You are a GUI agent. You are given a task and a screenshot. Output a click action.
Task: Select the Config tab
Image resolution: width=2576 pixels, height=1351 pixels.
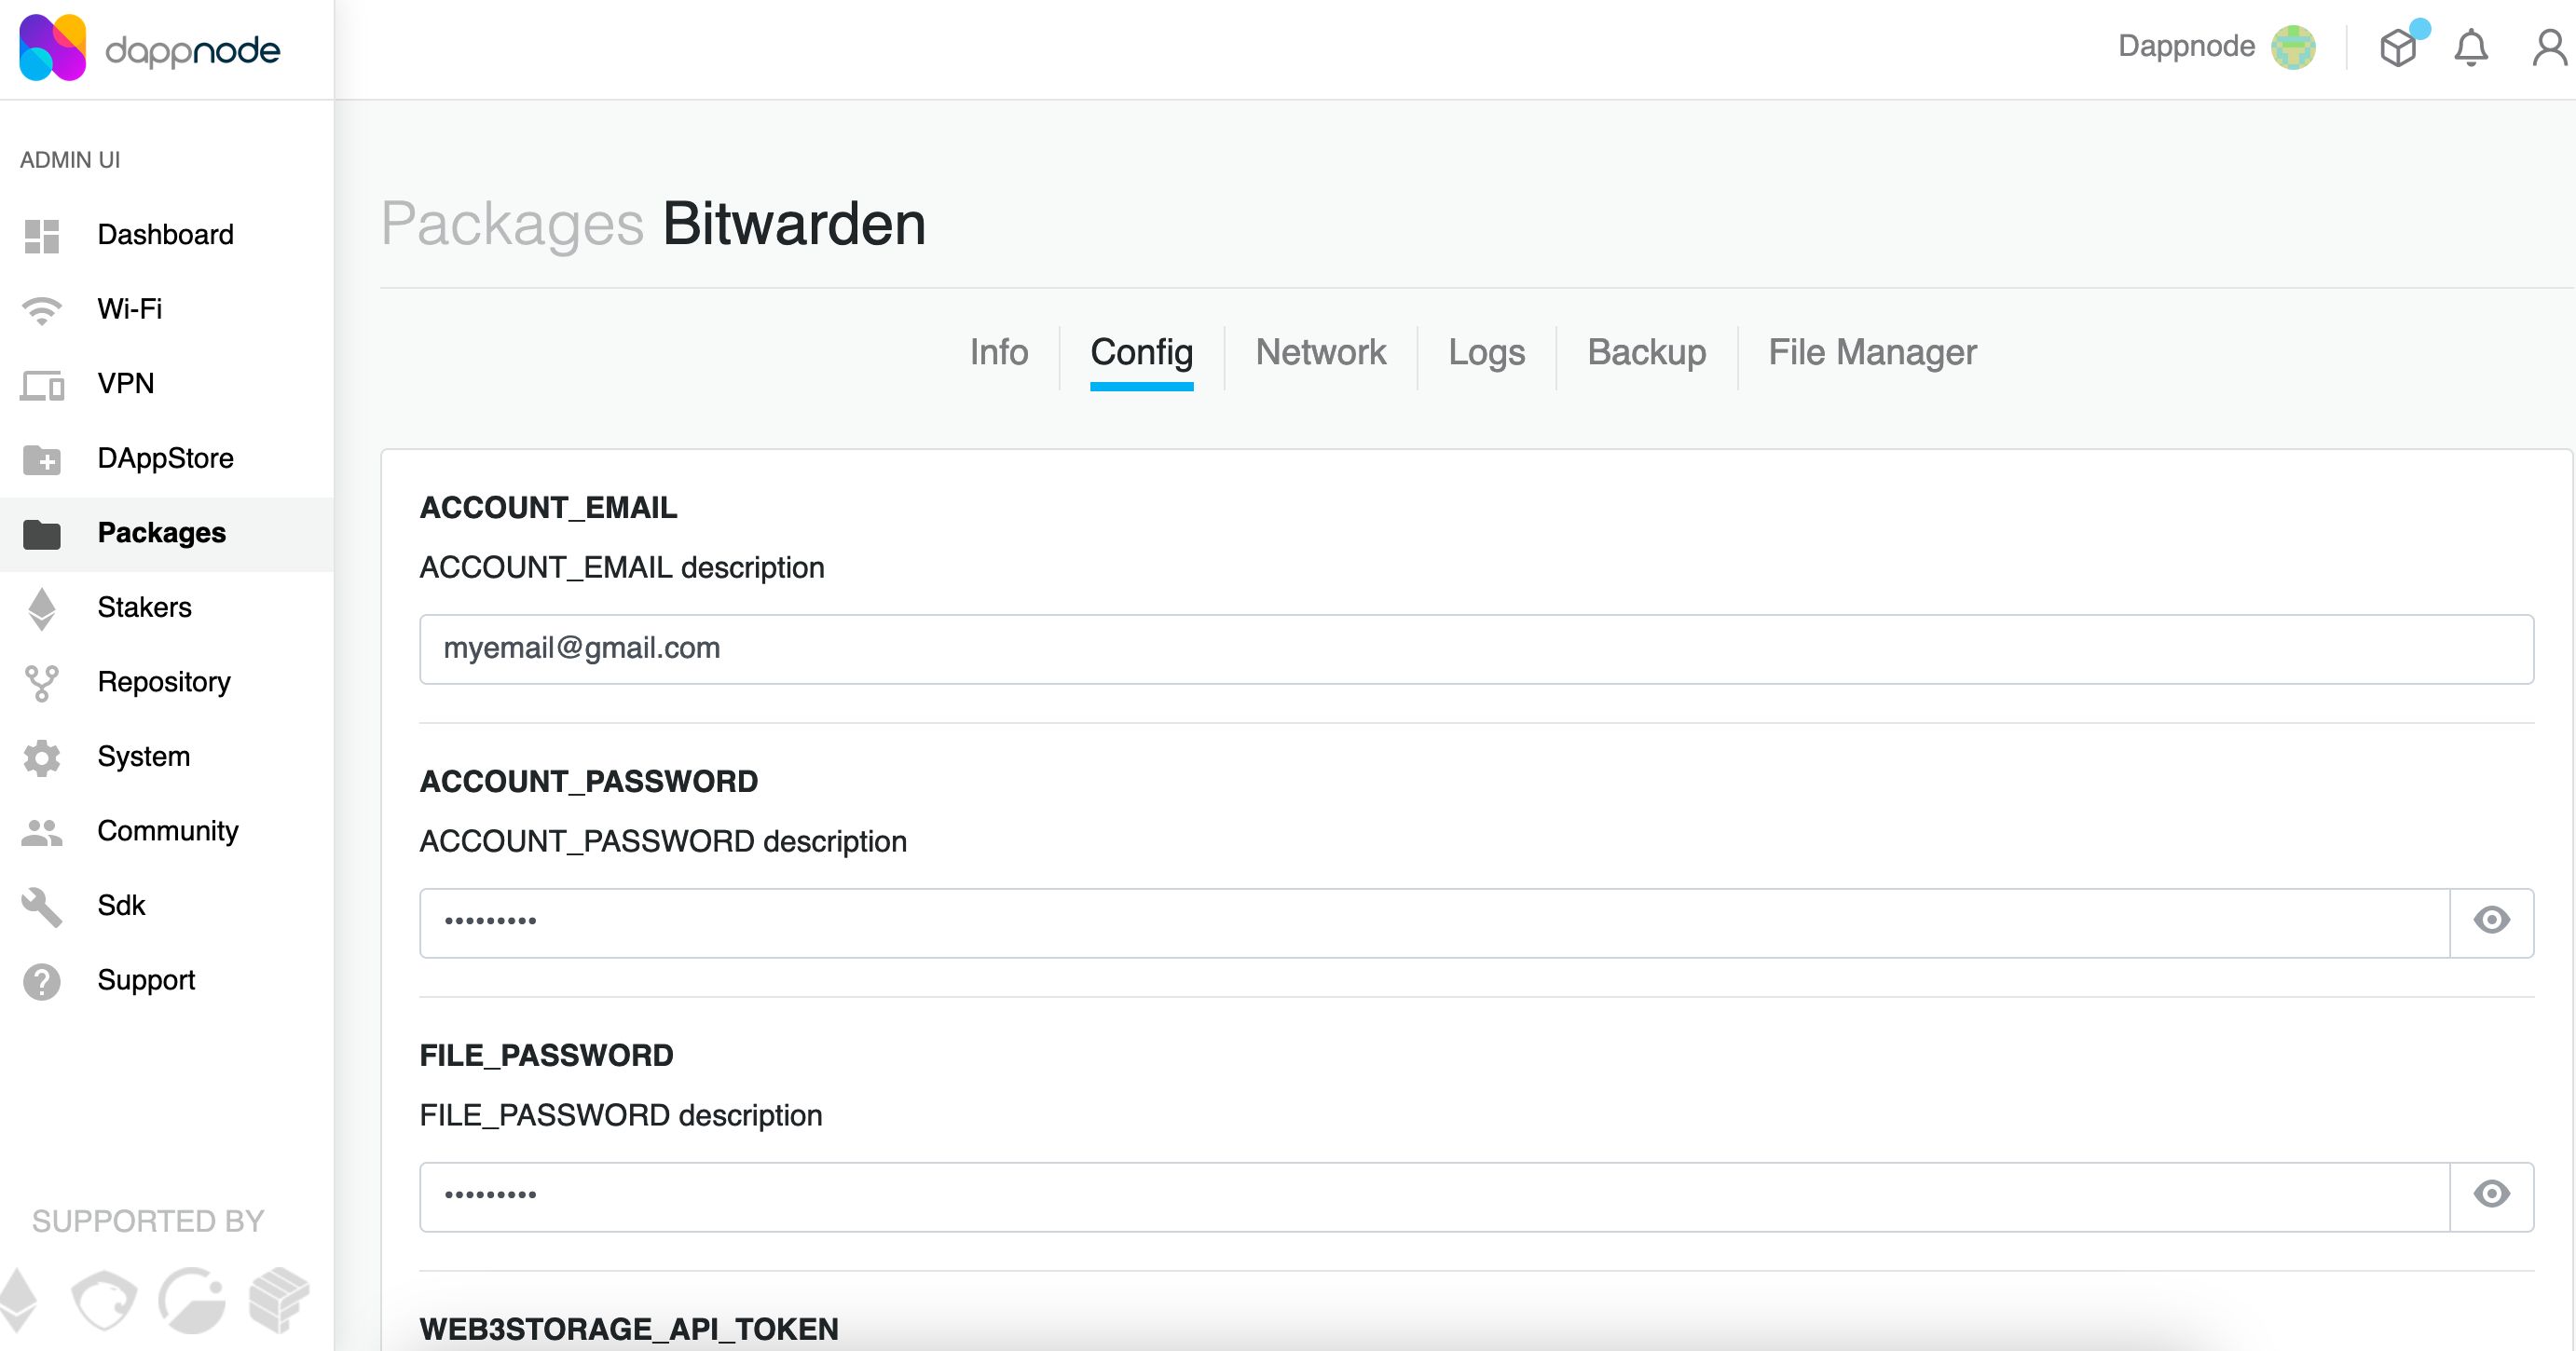tap(1141, 353)
